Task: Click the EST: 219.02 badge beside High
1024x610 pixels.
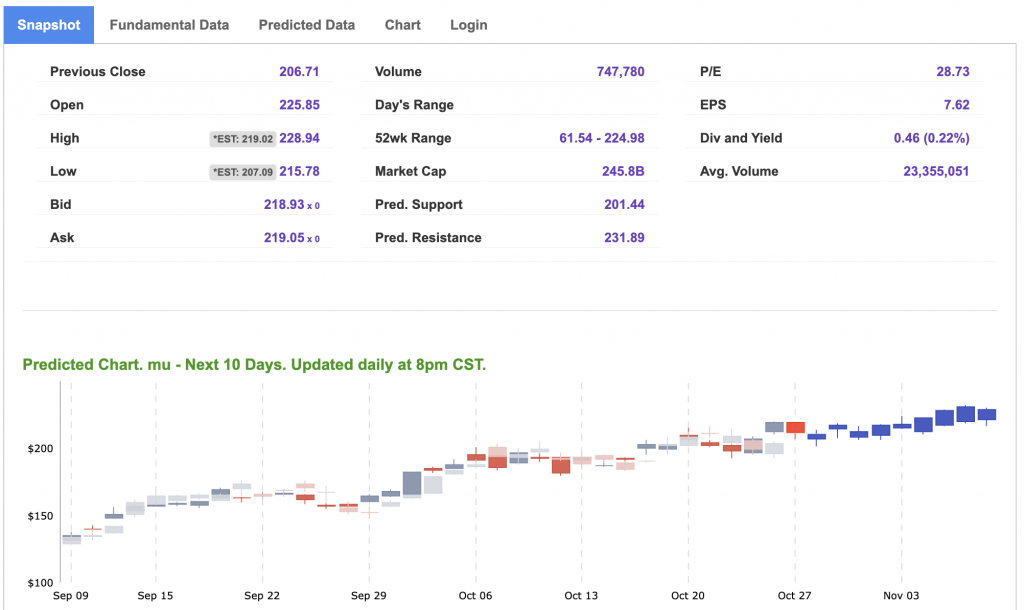Action: (242, 139)
